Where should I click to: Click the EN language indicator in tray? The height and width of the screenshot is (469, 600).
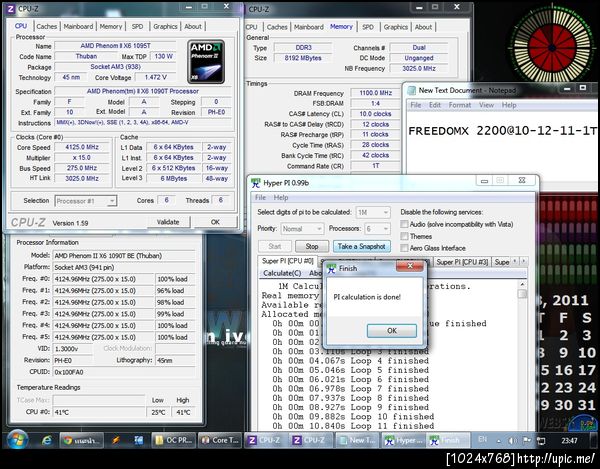pos(483,440)
